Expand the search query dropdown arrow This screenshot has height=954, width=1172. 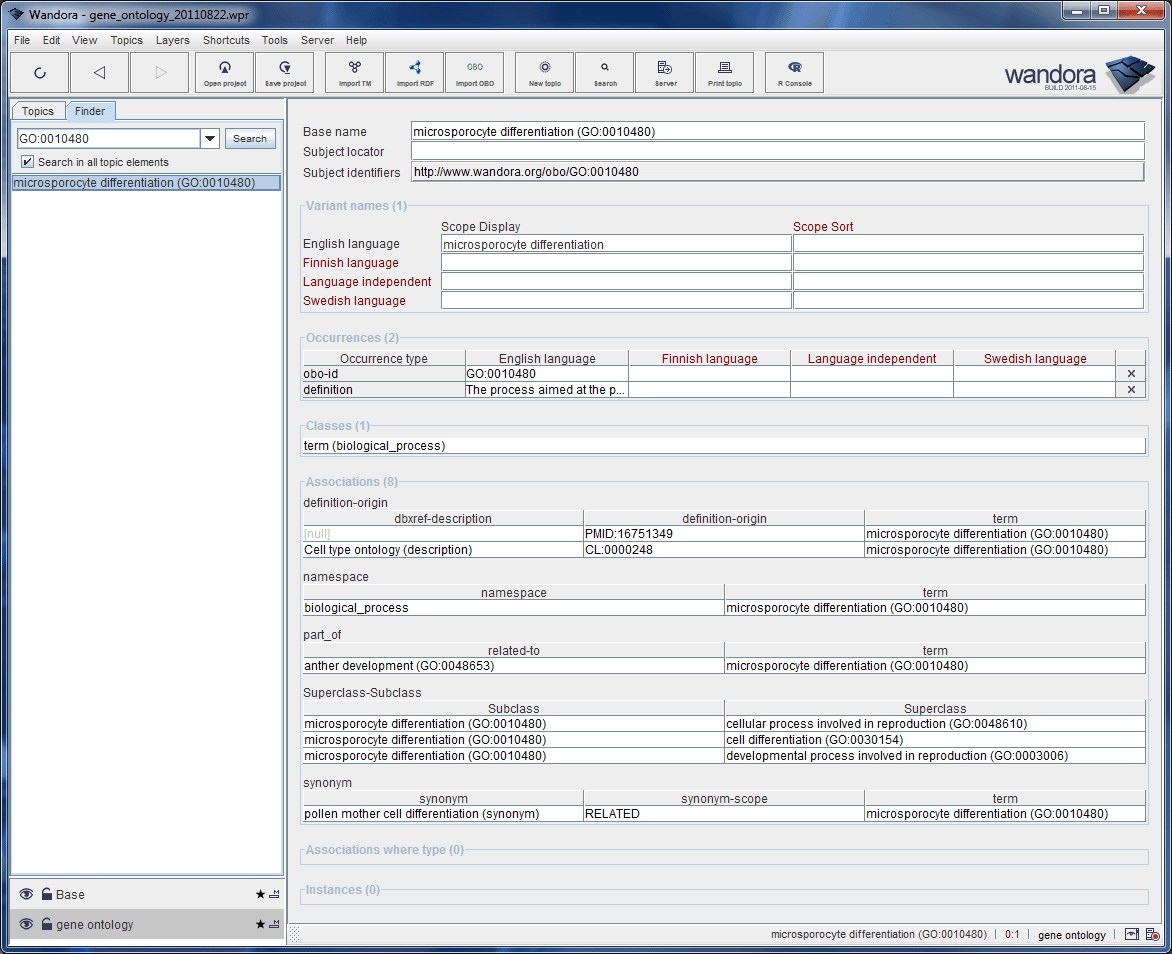[210, 139]
